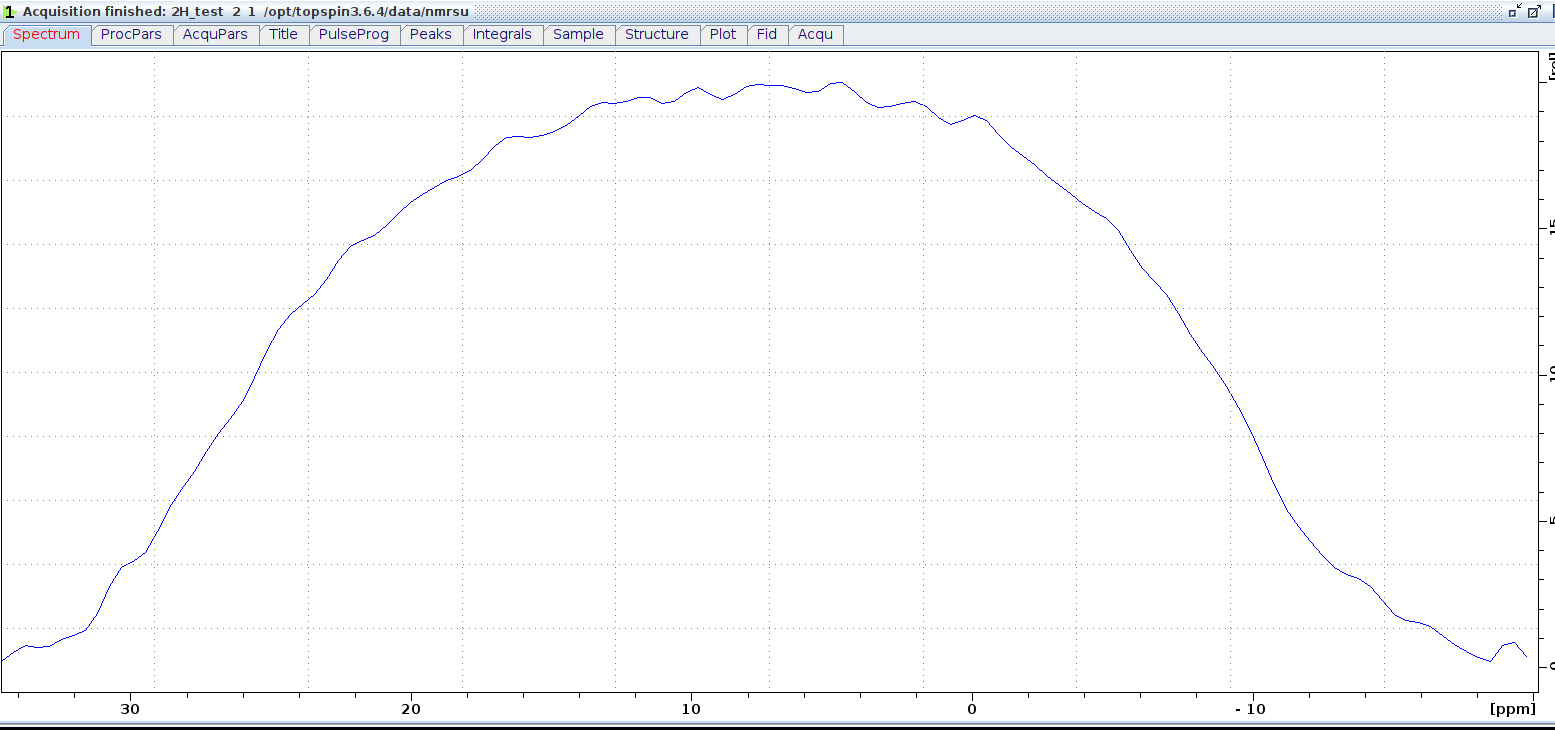Screen dimensions: 1555x730
Task: Iconify the data window with shrink icon
Action: 1515,12
